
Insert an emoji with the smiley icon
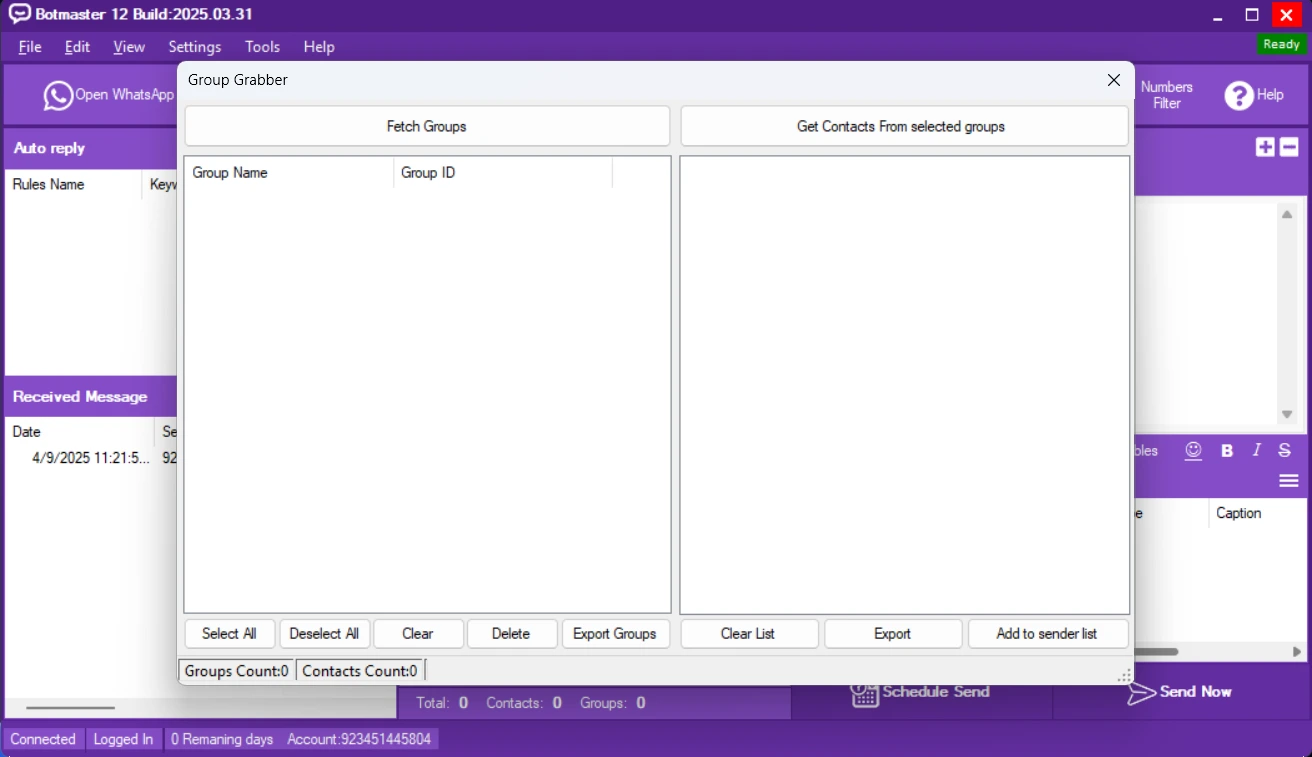click(1193, 450)
